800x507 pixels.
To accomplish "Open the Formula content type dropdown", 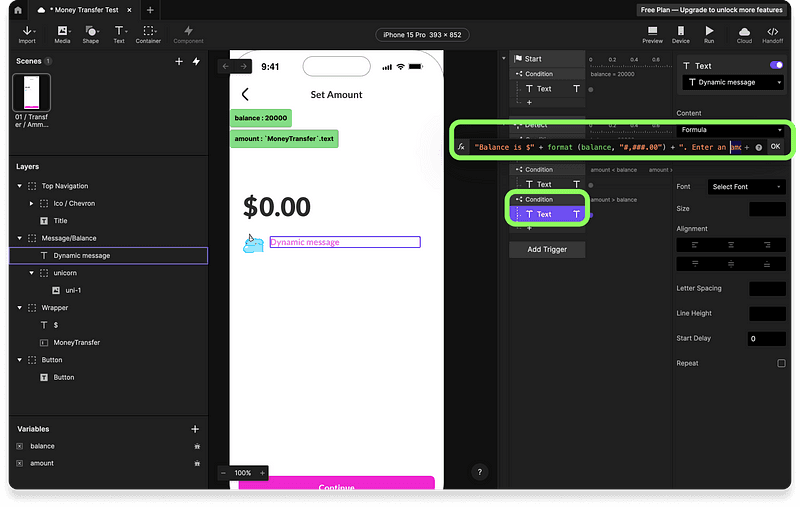I will click(730, 130).
